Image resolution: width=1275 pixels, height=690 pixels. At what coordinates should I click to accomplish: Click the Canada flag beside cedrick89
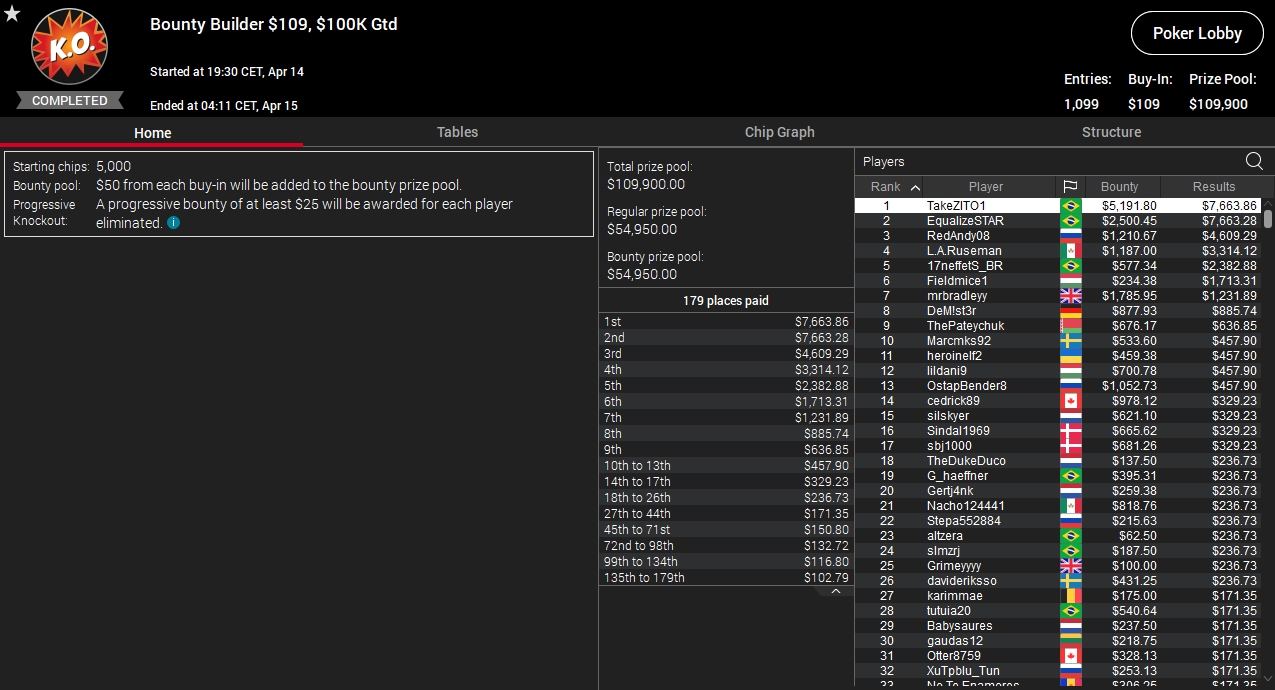[x=1070, y=401]
